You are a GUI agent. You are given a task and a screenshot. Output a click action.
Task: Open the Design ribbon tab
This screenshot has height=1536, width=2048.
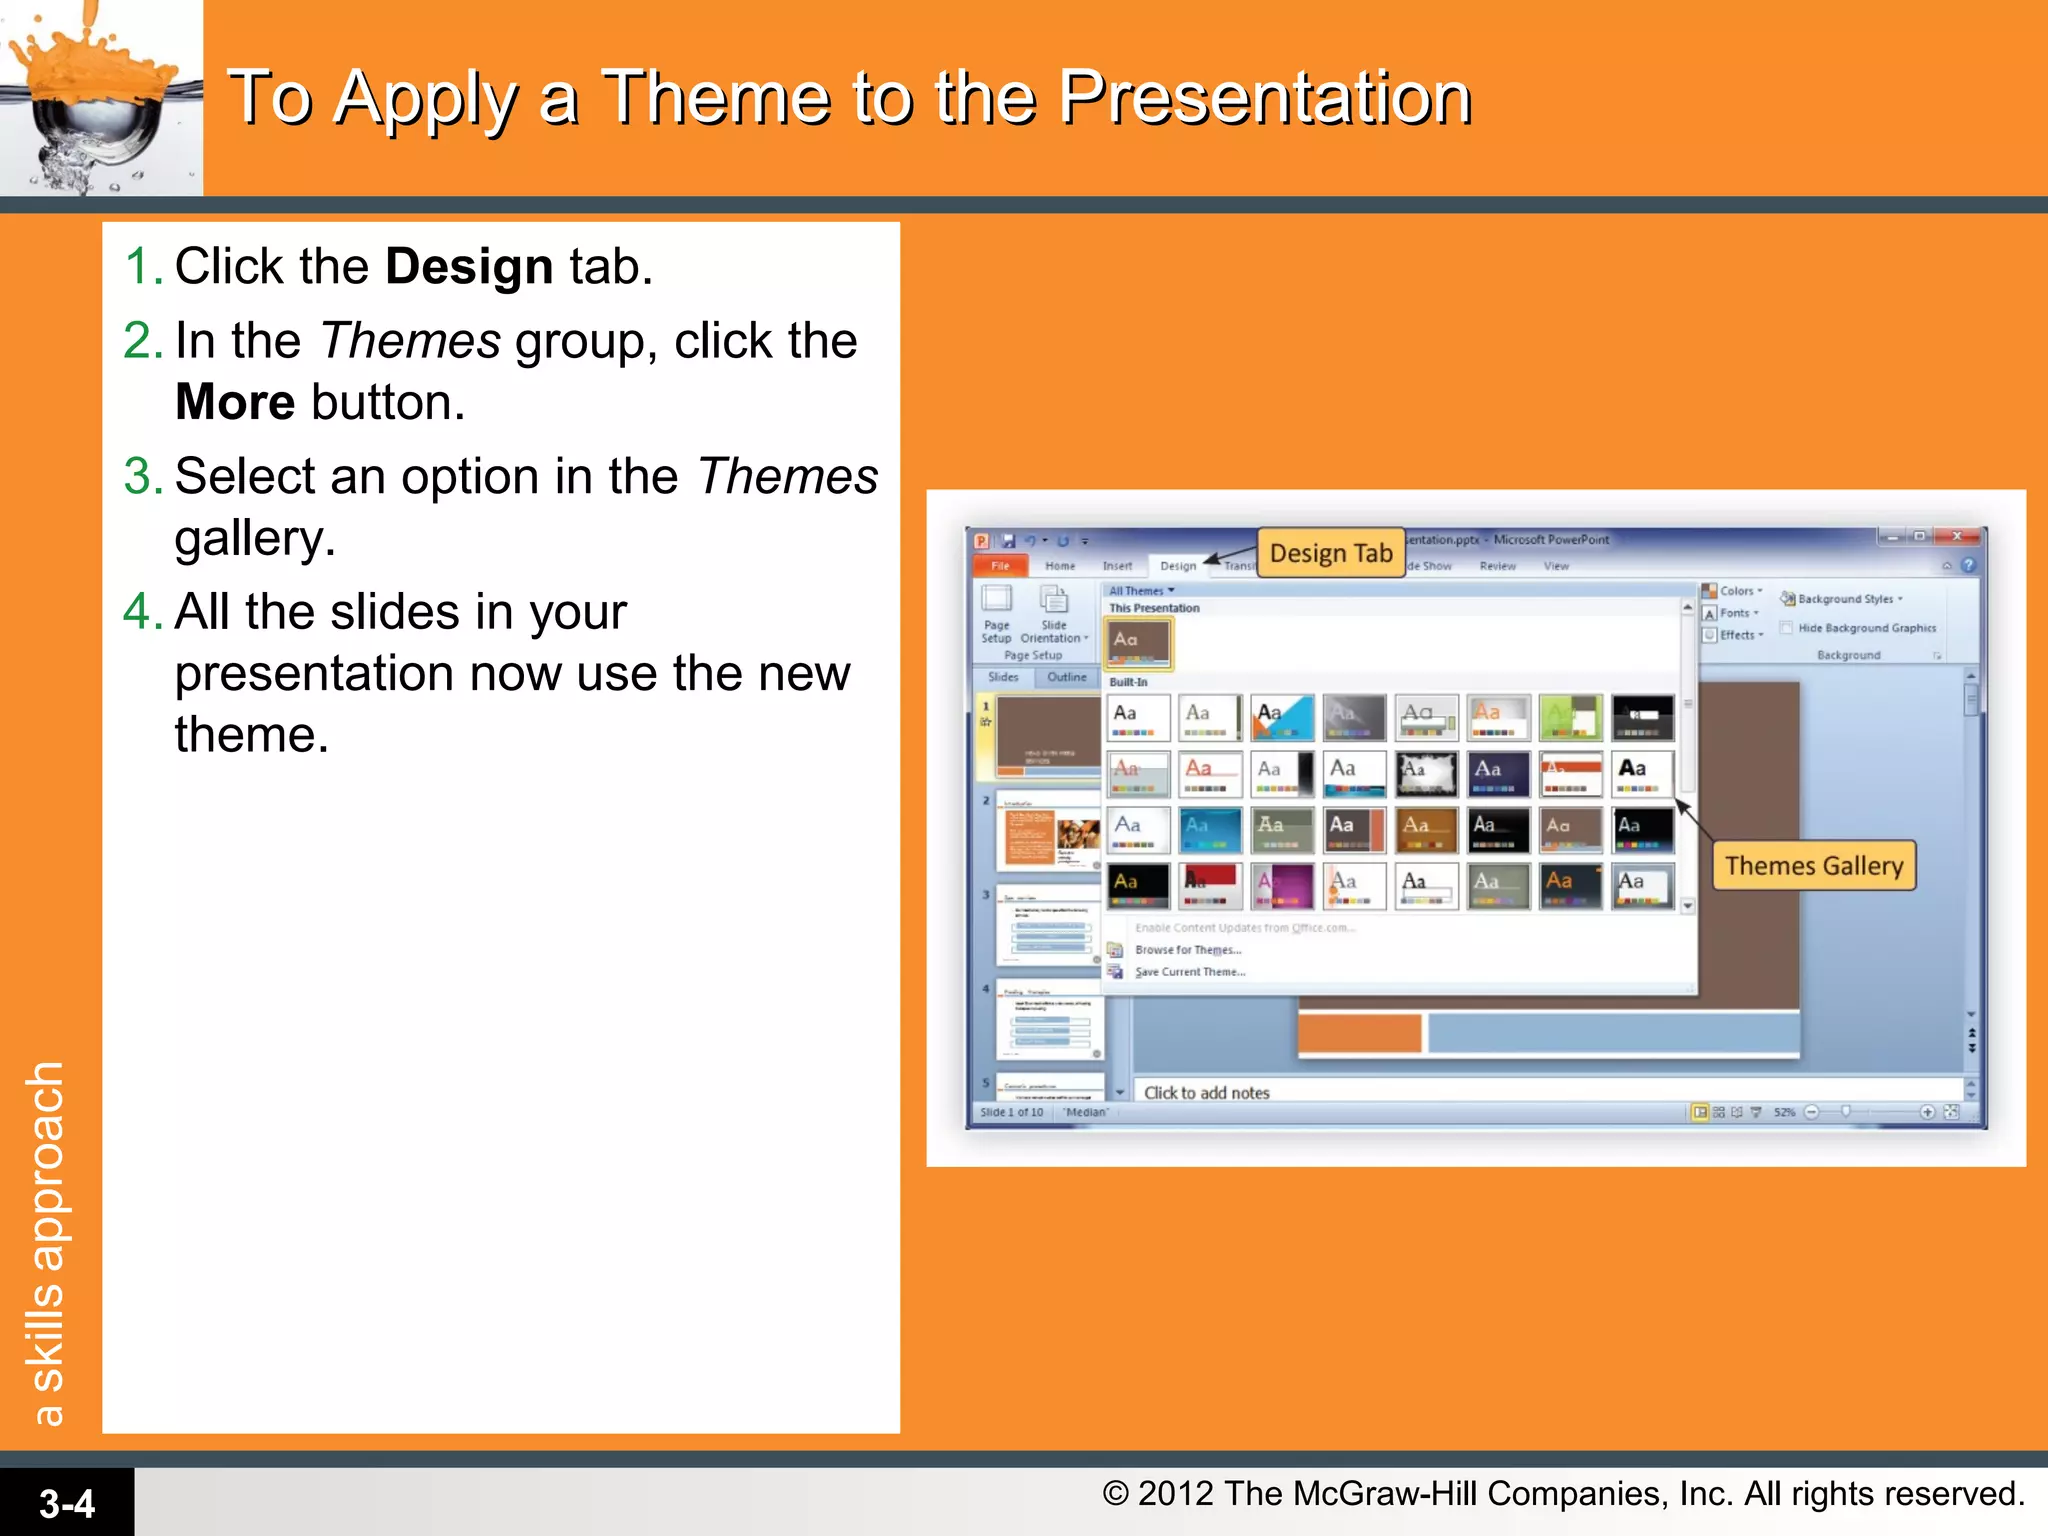[1178, 566]
